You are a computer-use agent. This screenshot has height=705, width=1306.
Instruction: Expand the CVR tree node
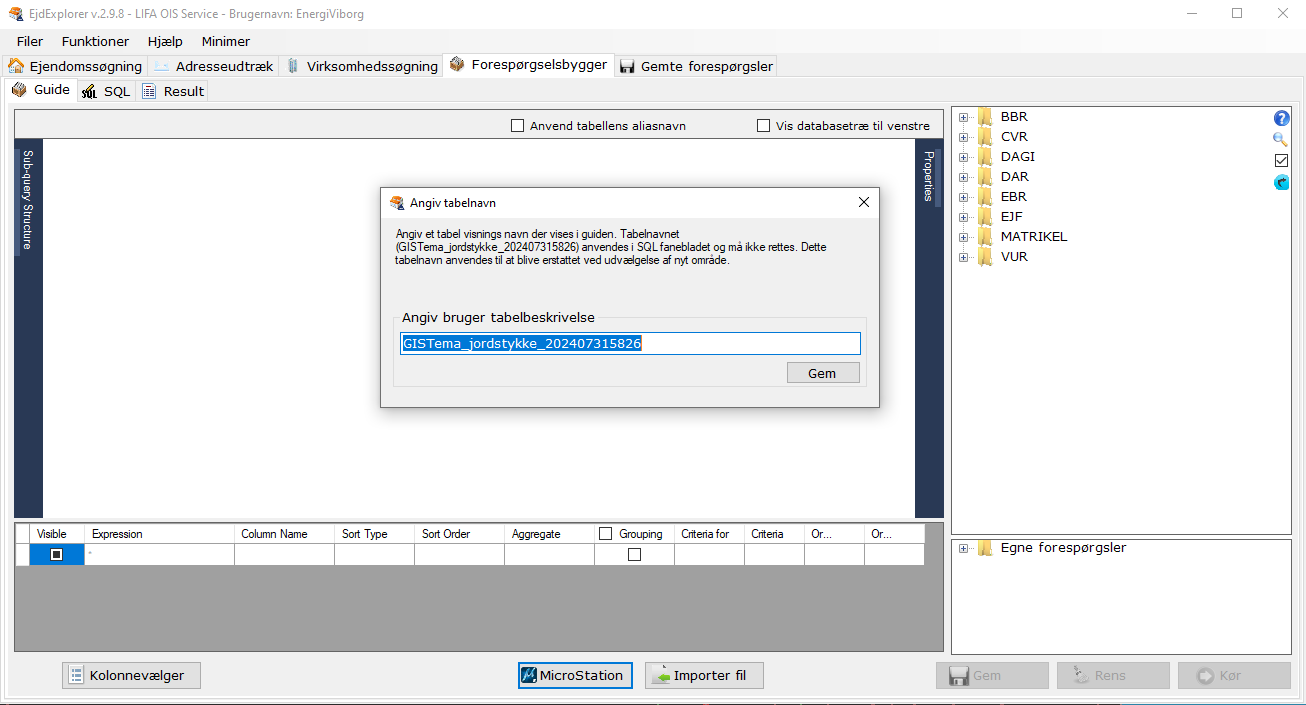tap(963, 136)
